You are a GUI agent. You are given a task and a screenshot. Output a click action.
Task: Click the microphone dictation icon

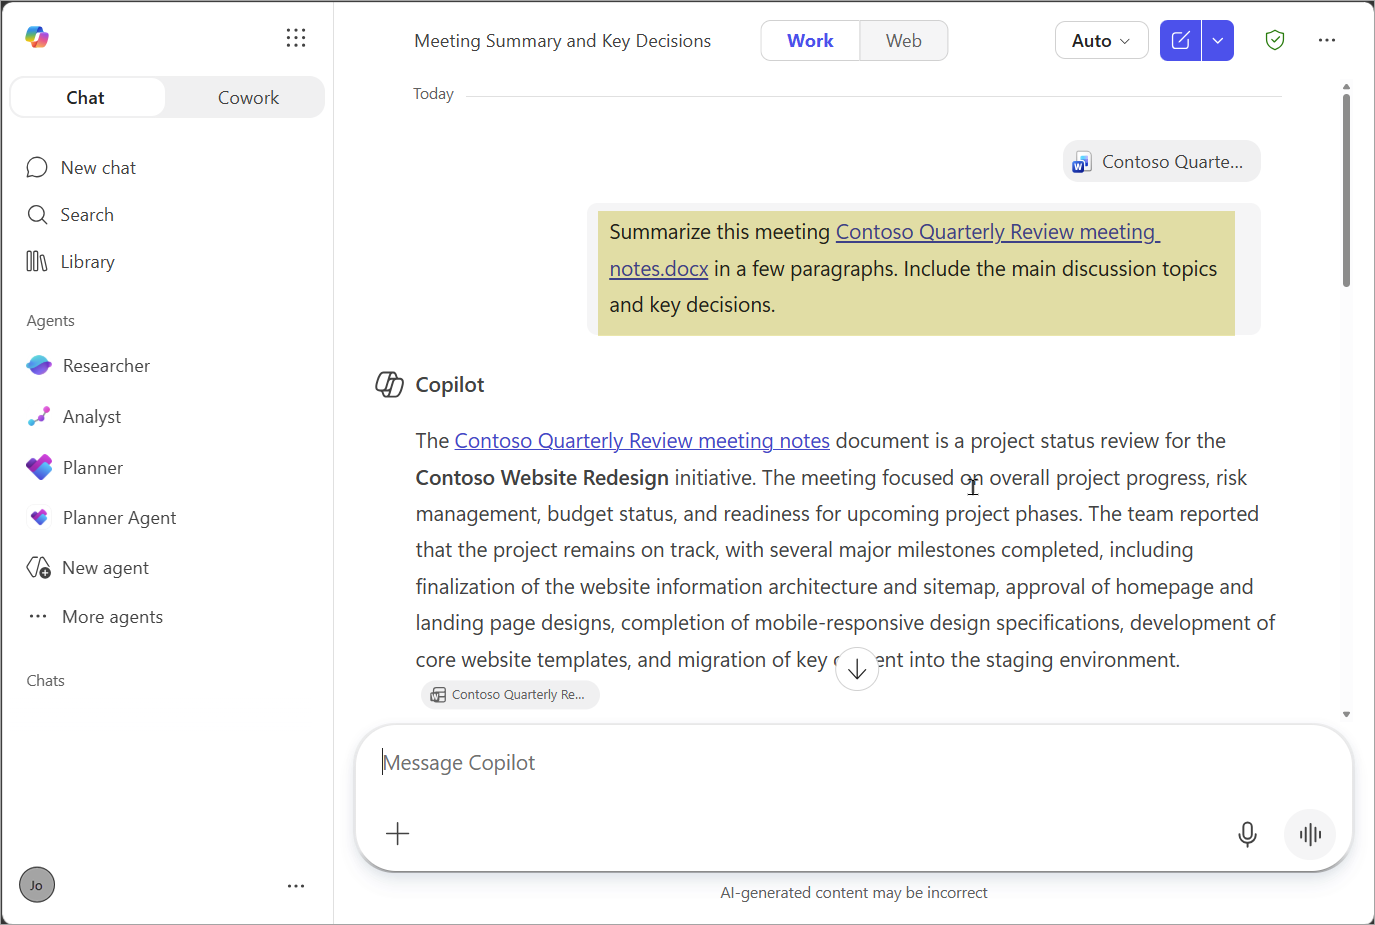point(1247,834)
